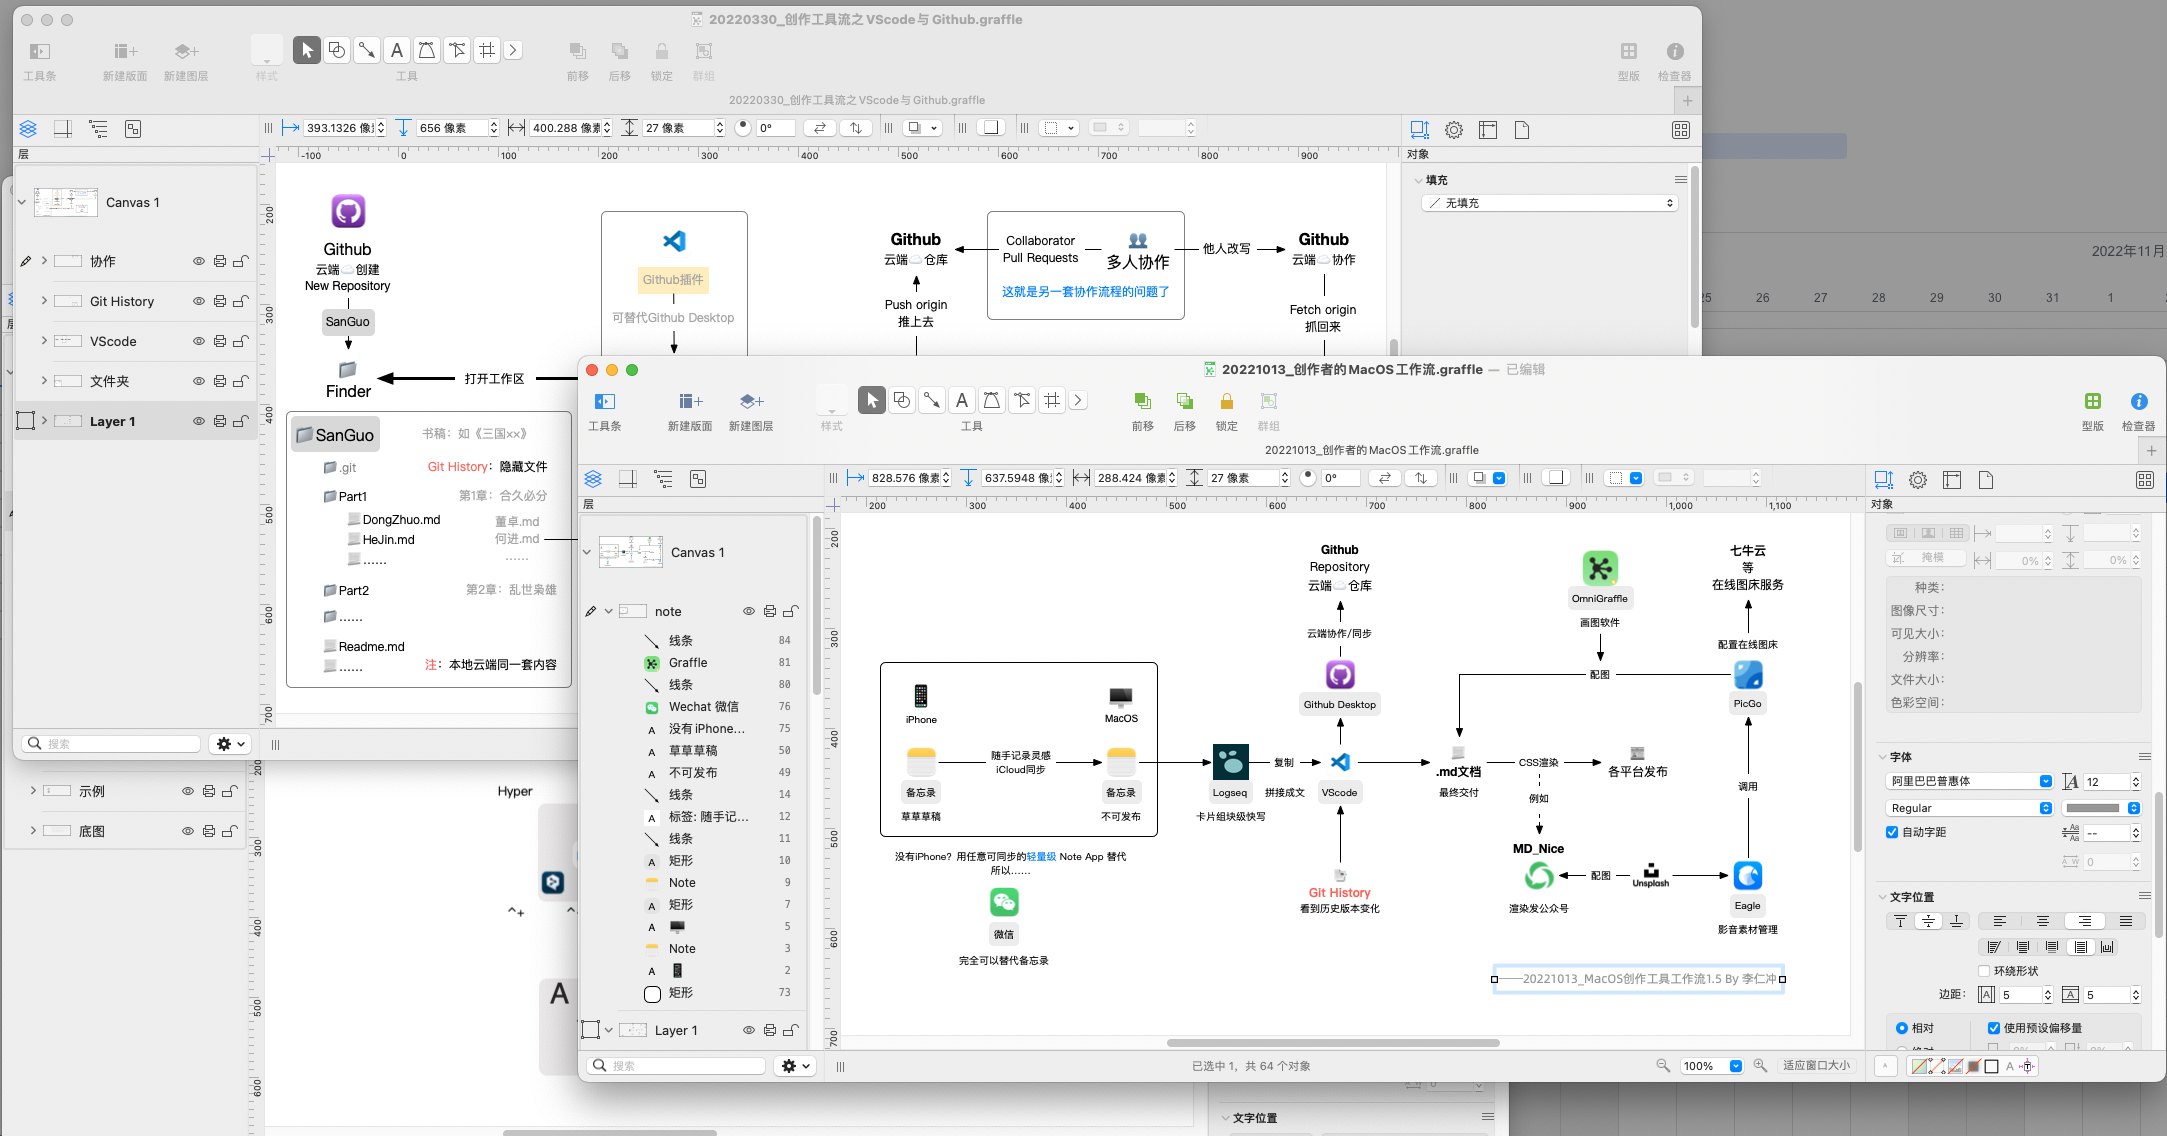The image size is (2167, 1136).
Task: Open gear properties inspector tab in MacOS工作流
Action: (x=1918, y=480)
